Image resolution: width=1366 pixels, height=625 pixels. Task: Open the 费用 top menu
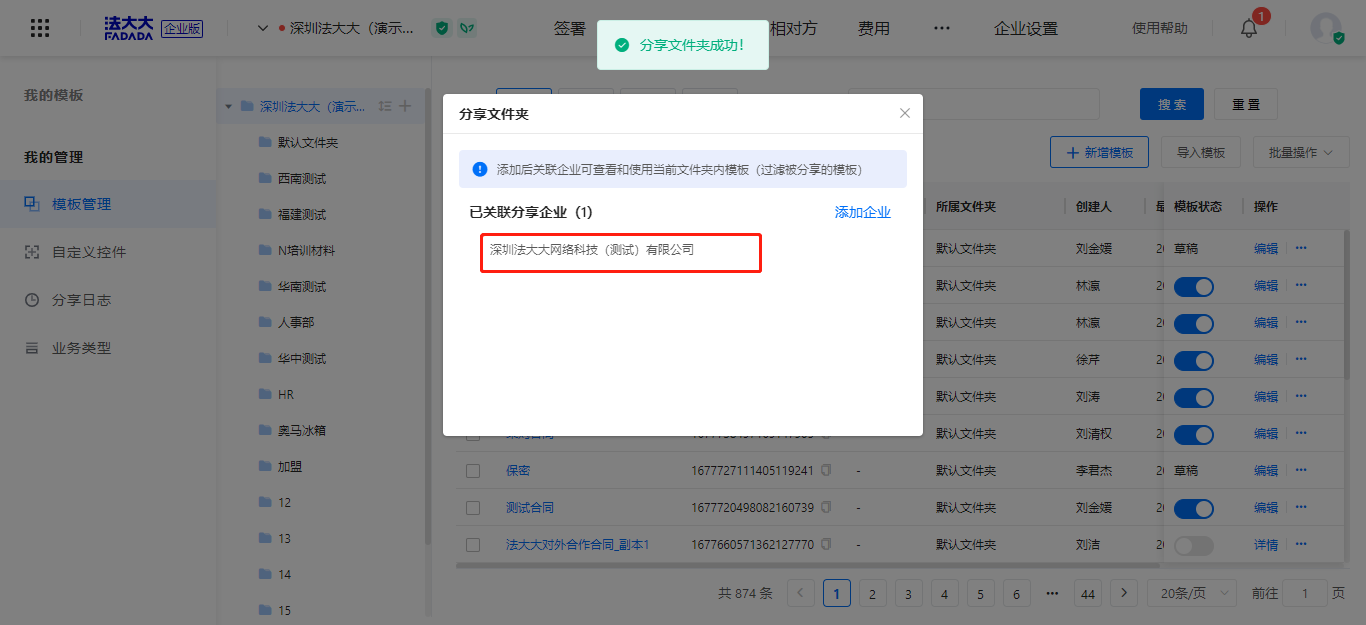[x=874, y=28]
